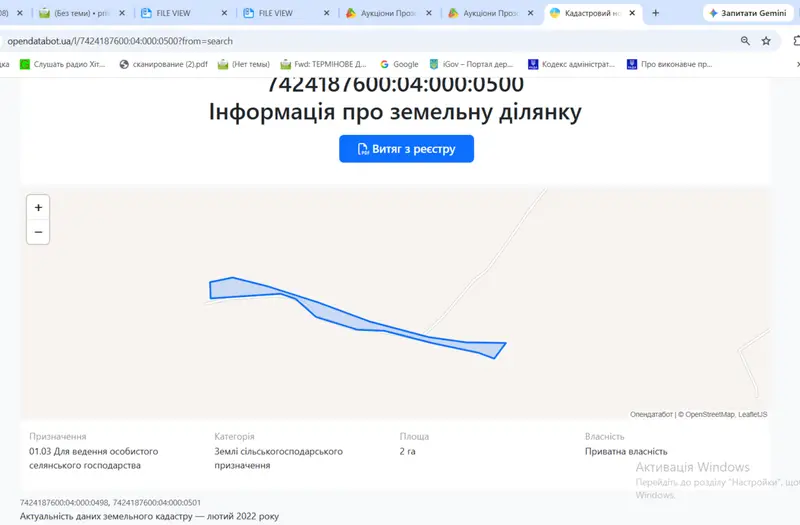Screen dimensions: 800x525
Task: Open neighboring parcel 7424187600:04:000:0498
Action: (x=64, y=503)
